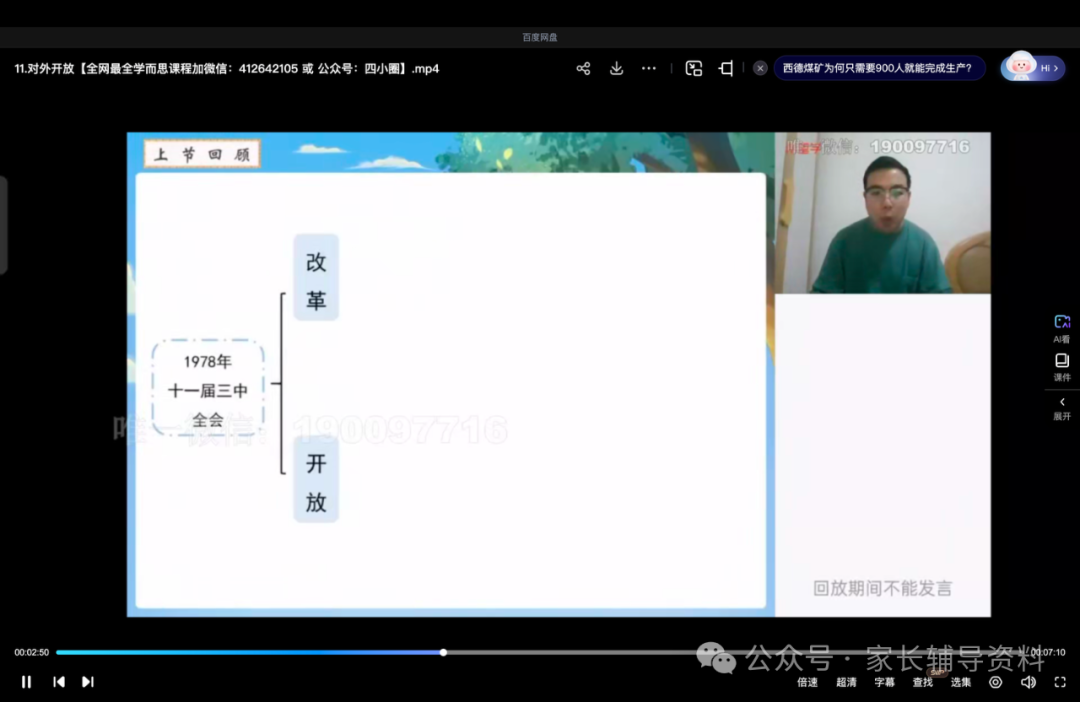Click the crop/rotate screen icon
Image resolution: width=1080 pixels, height=702 pixels.
[726, 68]
